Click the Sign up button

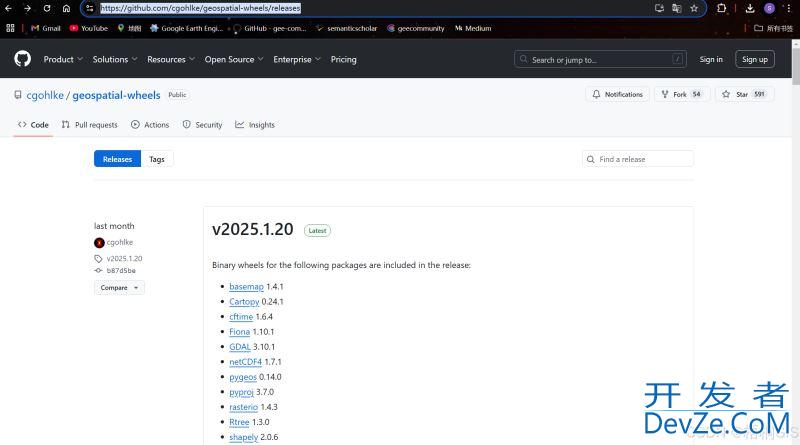pos(755,59)
